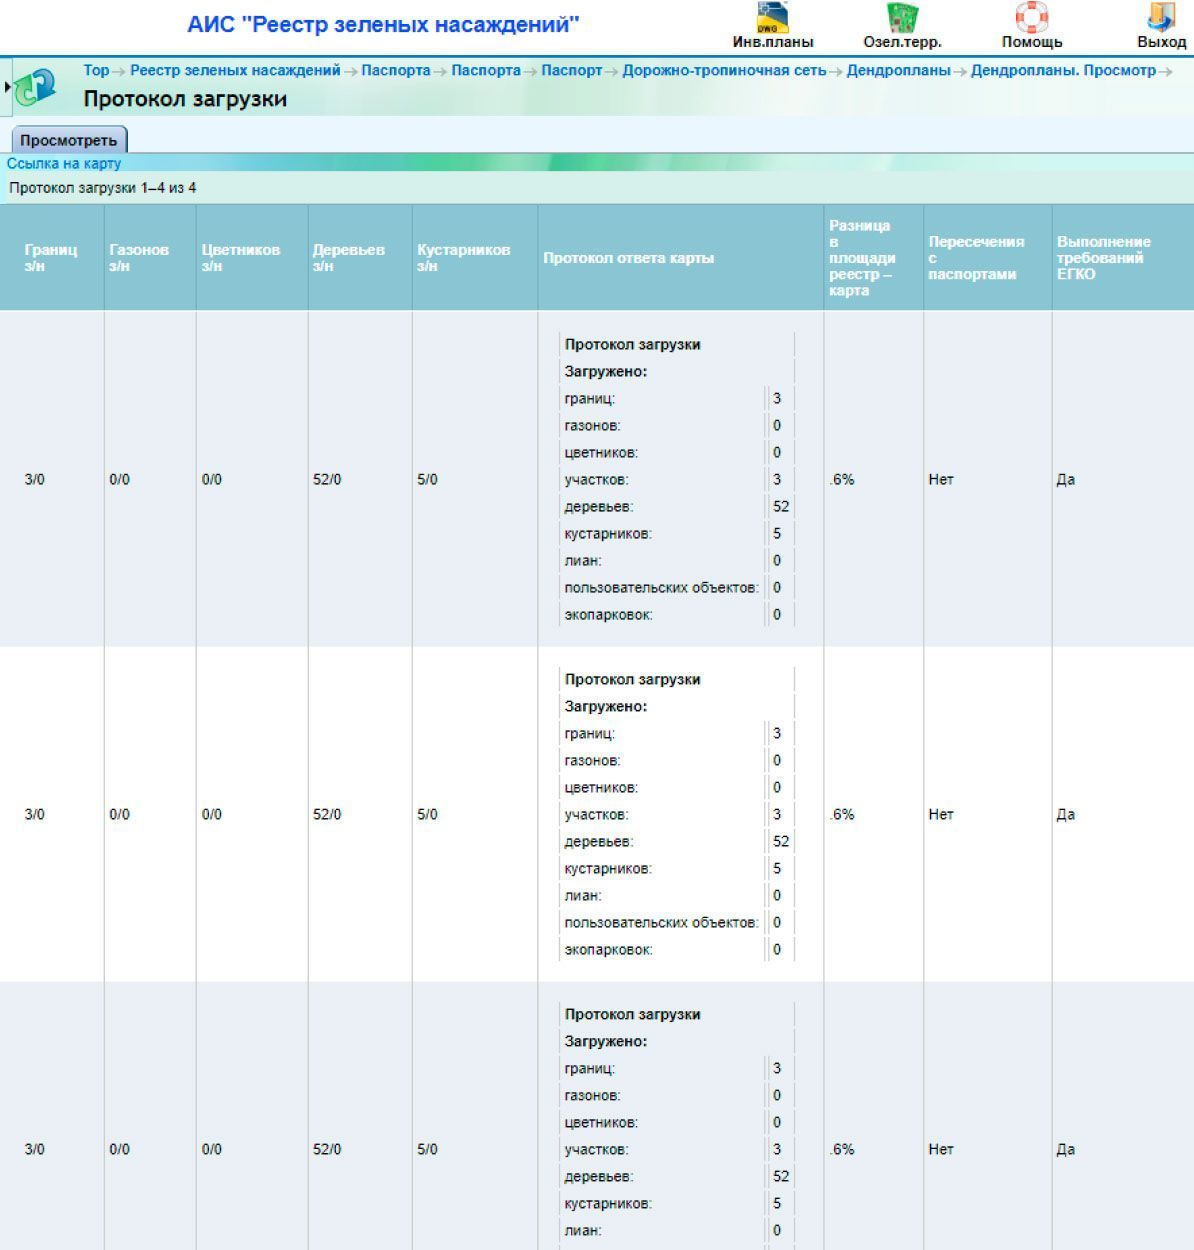Open Дендропланы breadcrumb link
The image size is (1194, 1250).
(898, 70)
